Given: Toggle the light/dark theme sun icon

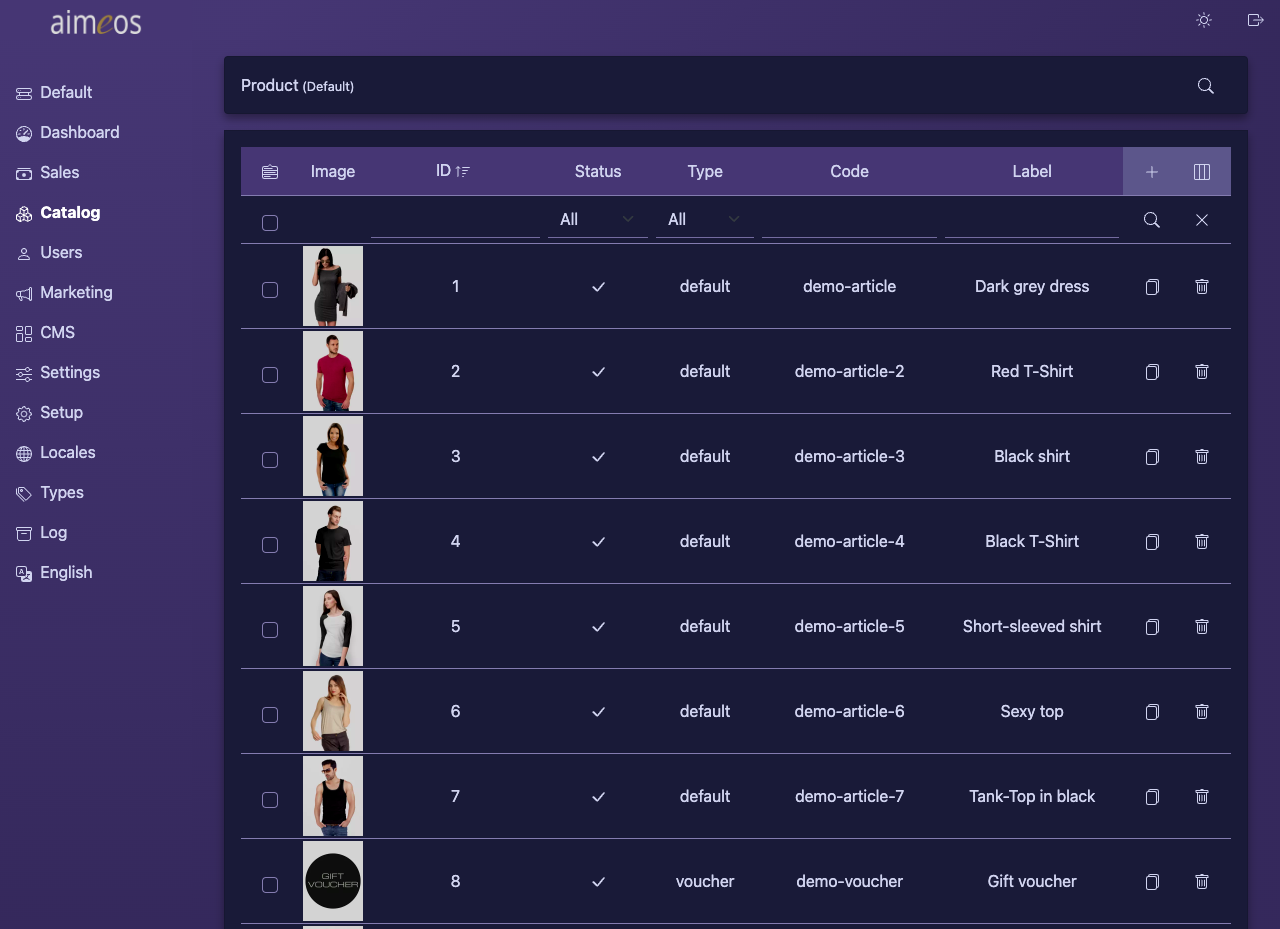Looking at the screenshot, I should point(1204,20).
